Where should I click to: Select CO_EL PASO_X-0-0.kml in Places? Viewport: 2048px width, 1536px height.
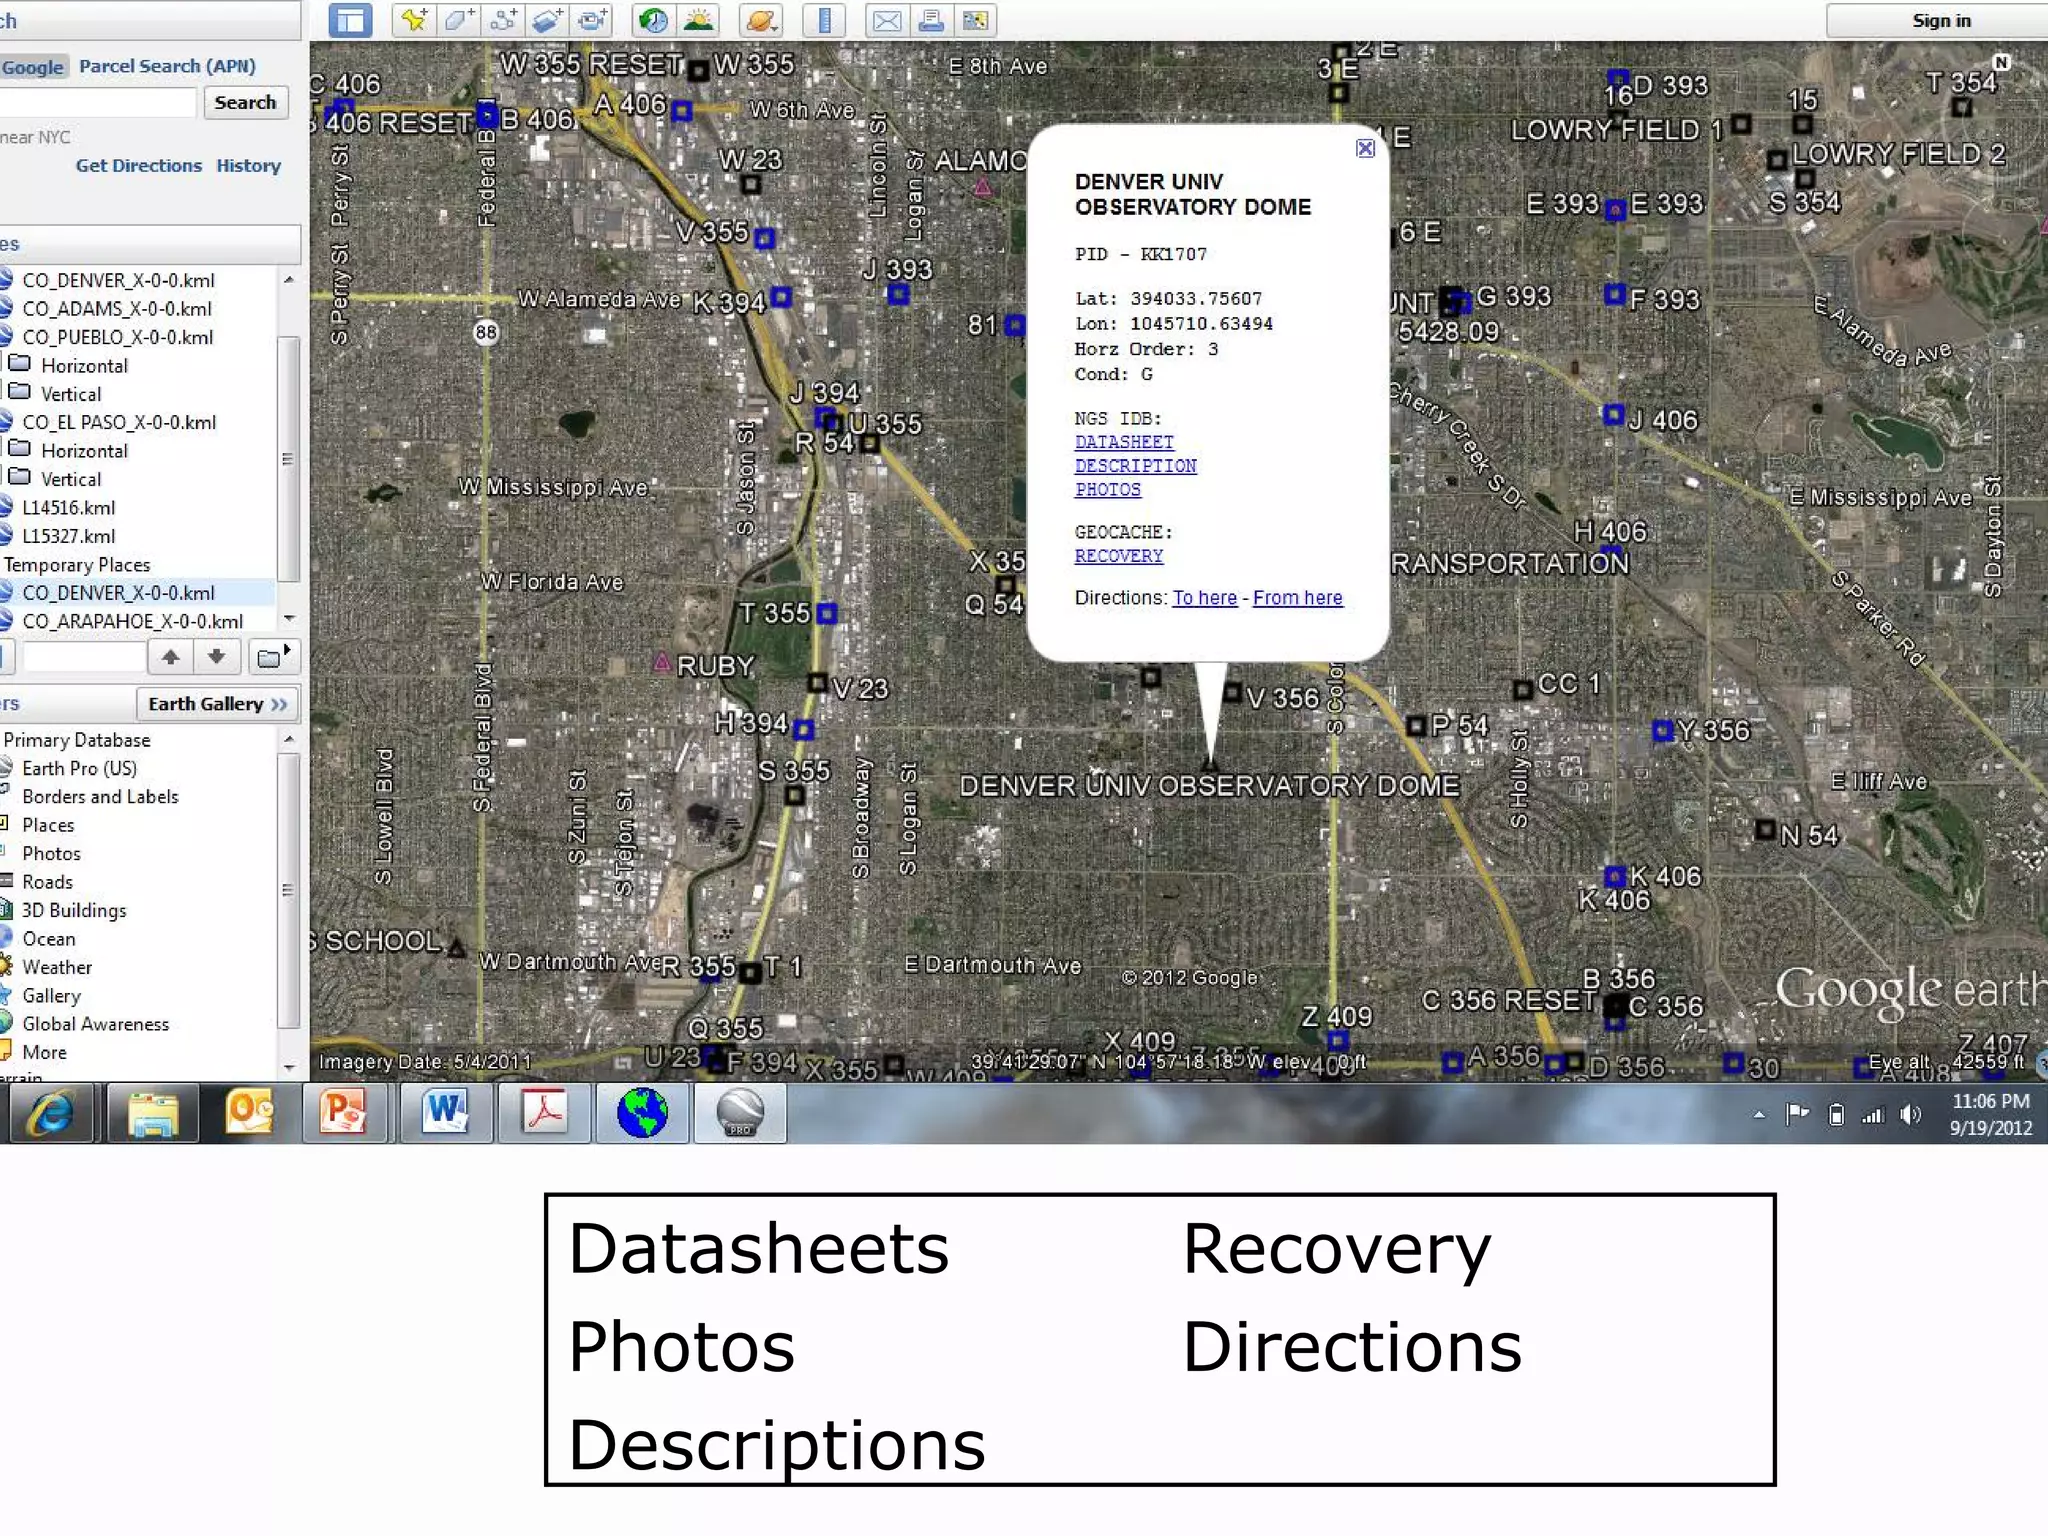pos(119,422)
